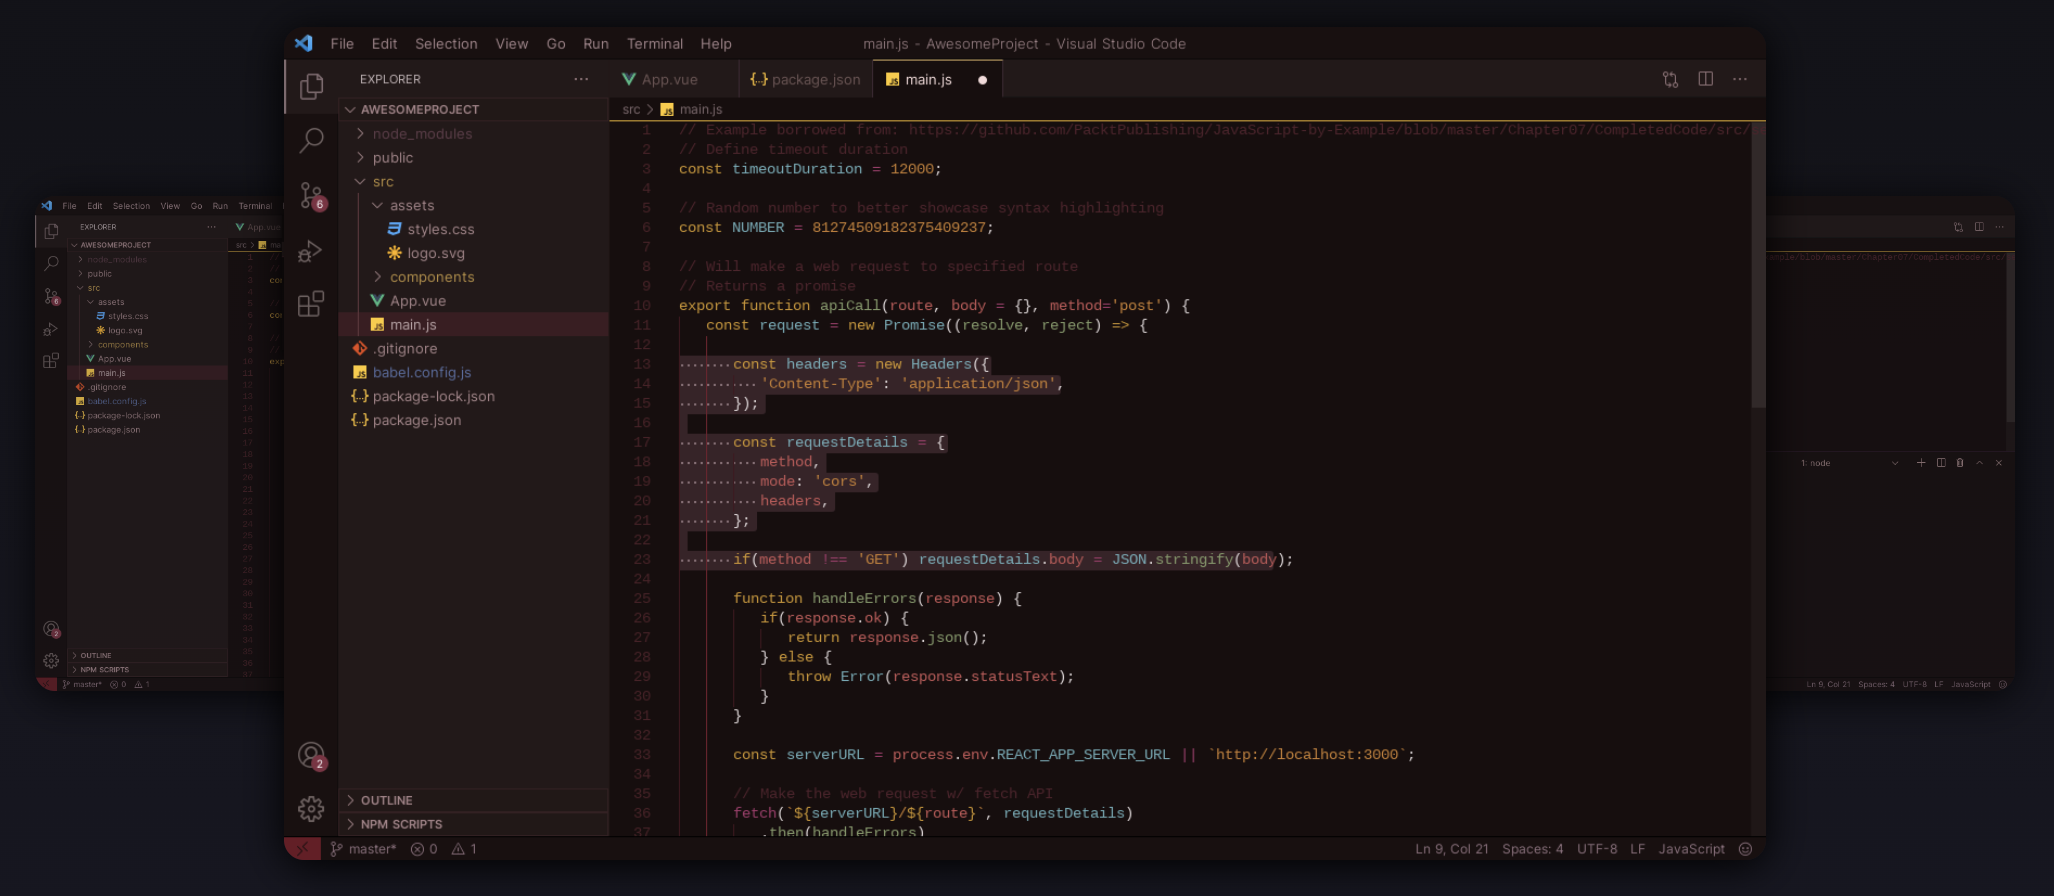The image size is (2054, 896).
Task: Click the editor vertical scrollbar thumb
Action: point(1758,265)
